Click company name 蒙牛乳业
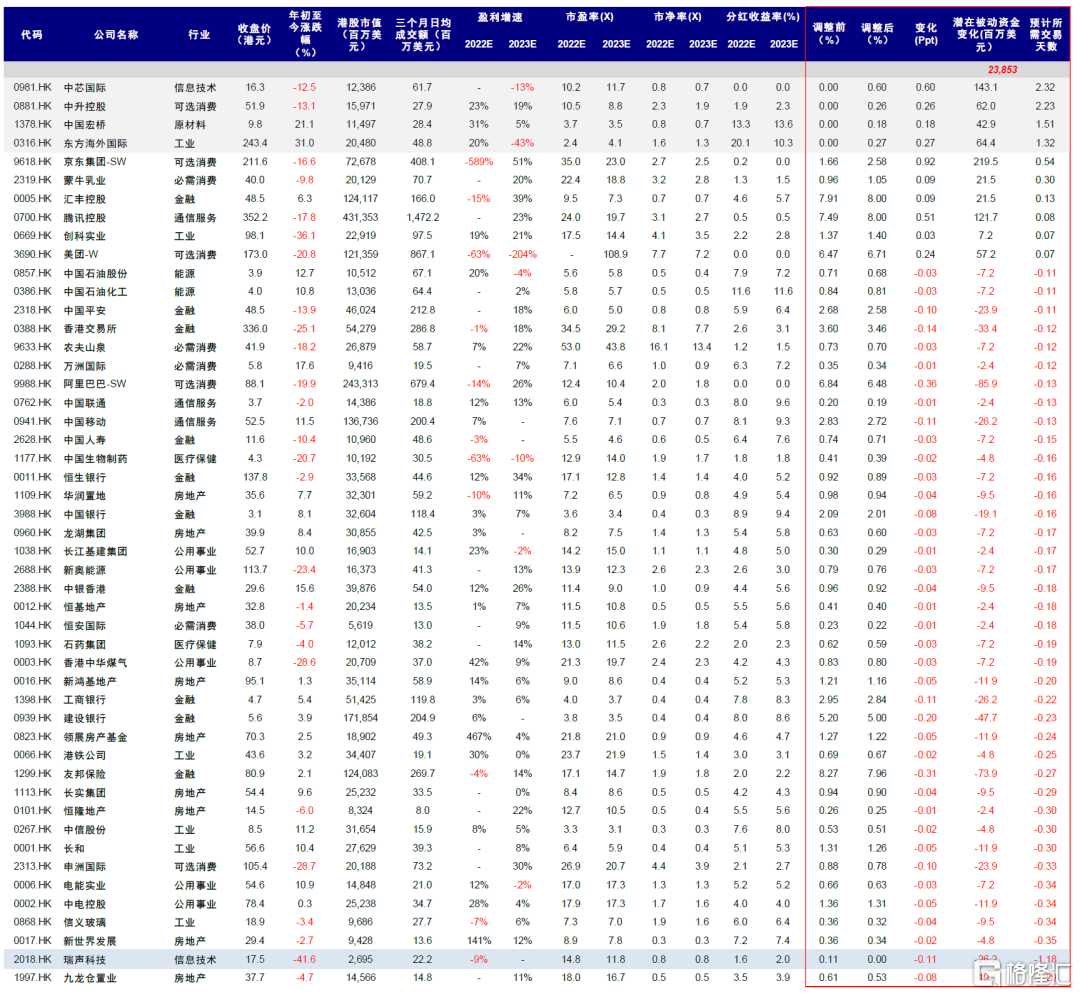This screenshot has width=1080, height=996. [x=85, y=180]
